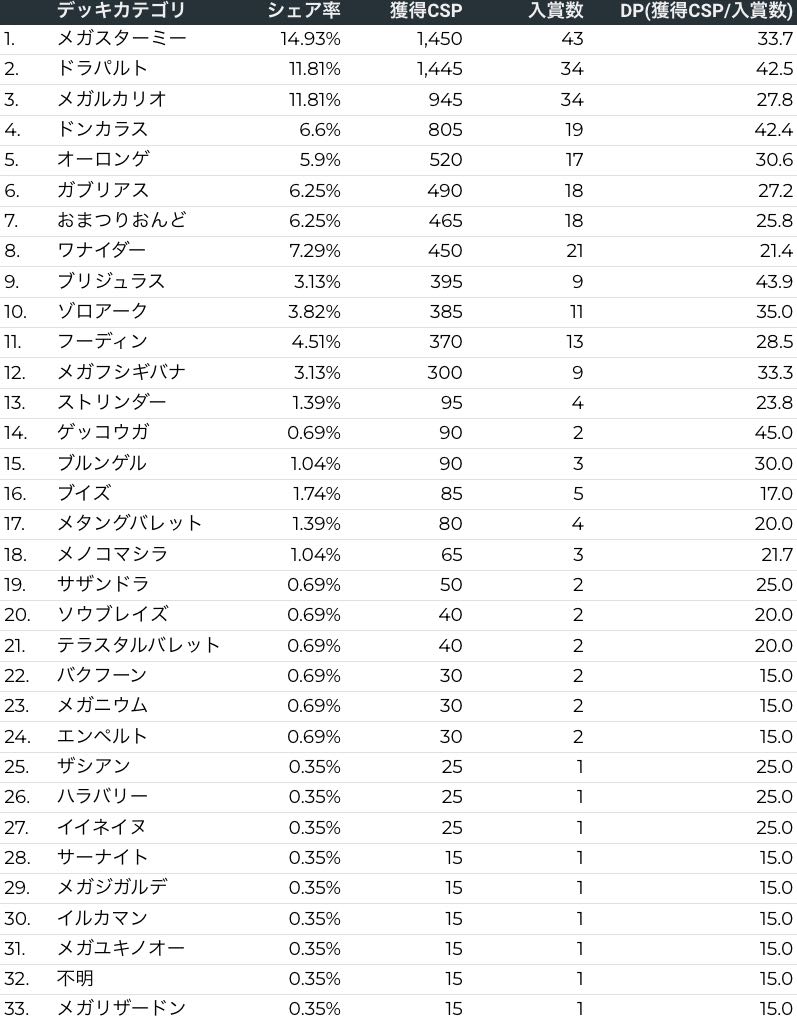The height and width of the screenshot is (1023, 797).
Task: Open the メガフシギバナ deck entry
Action: click(x=121, y=372)
